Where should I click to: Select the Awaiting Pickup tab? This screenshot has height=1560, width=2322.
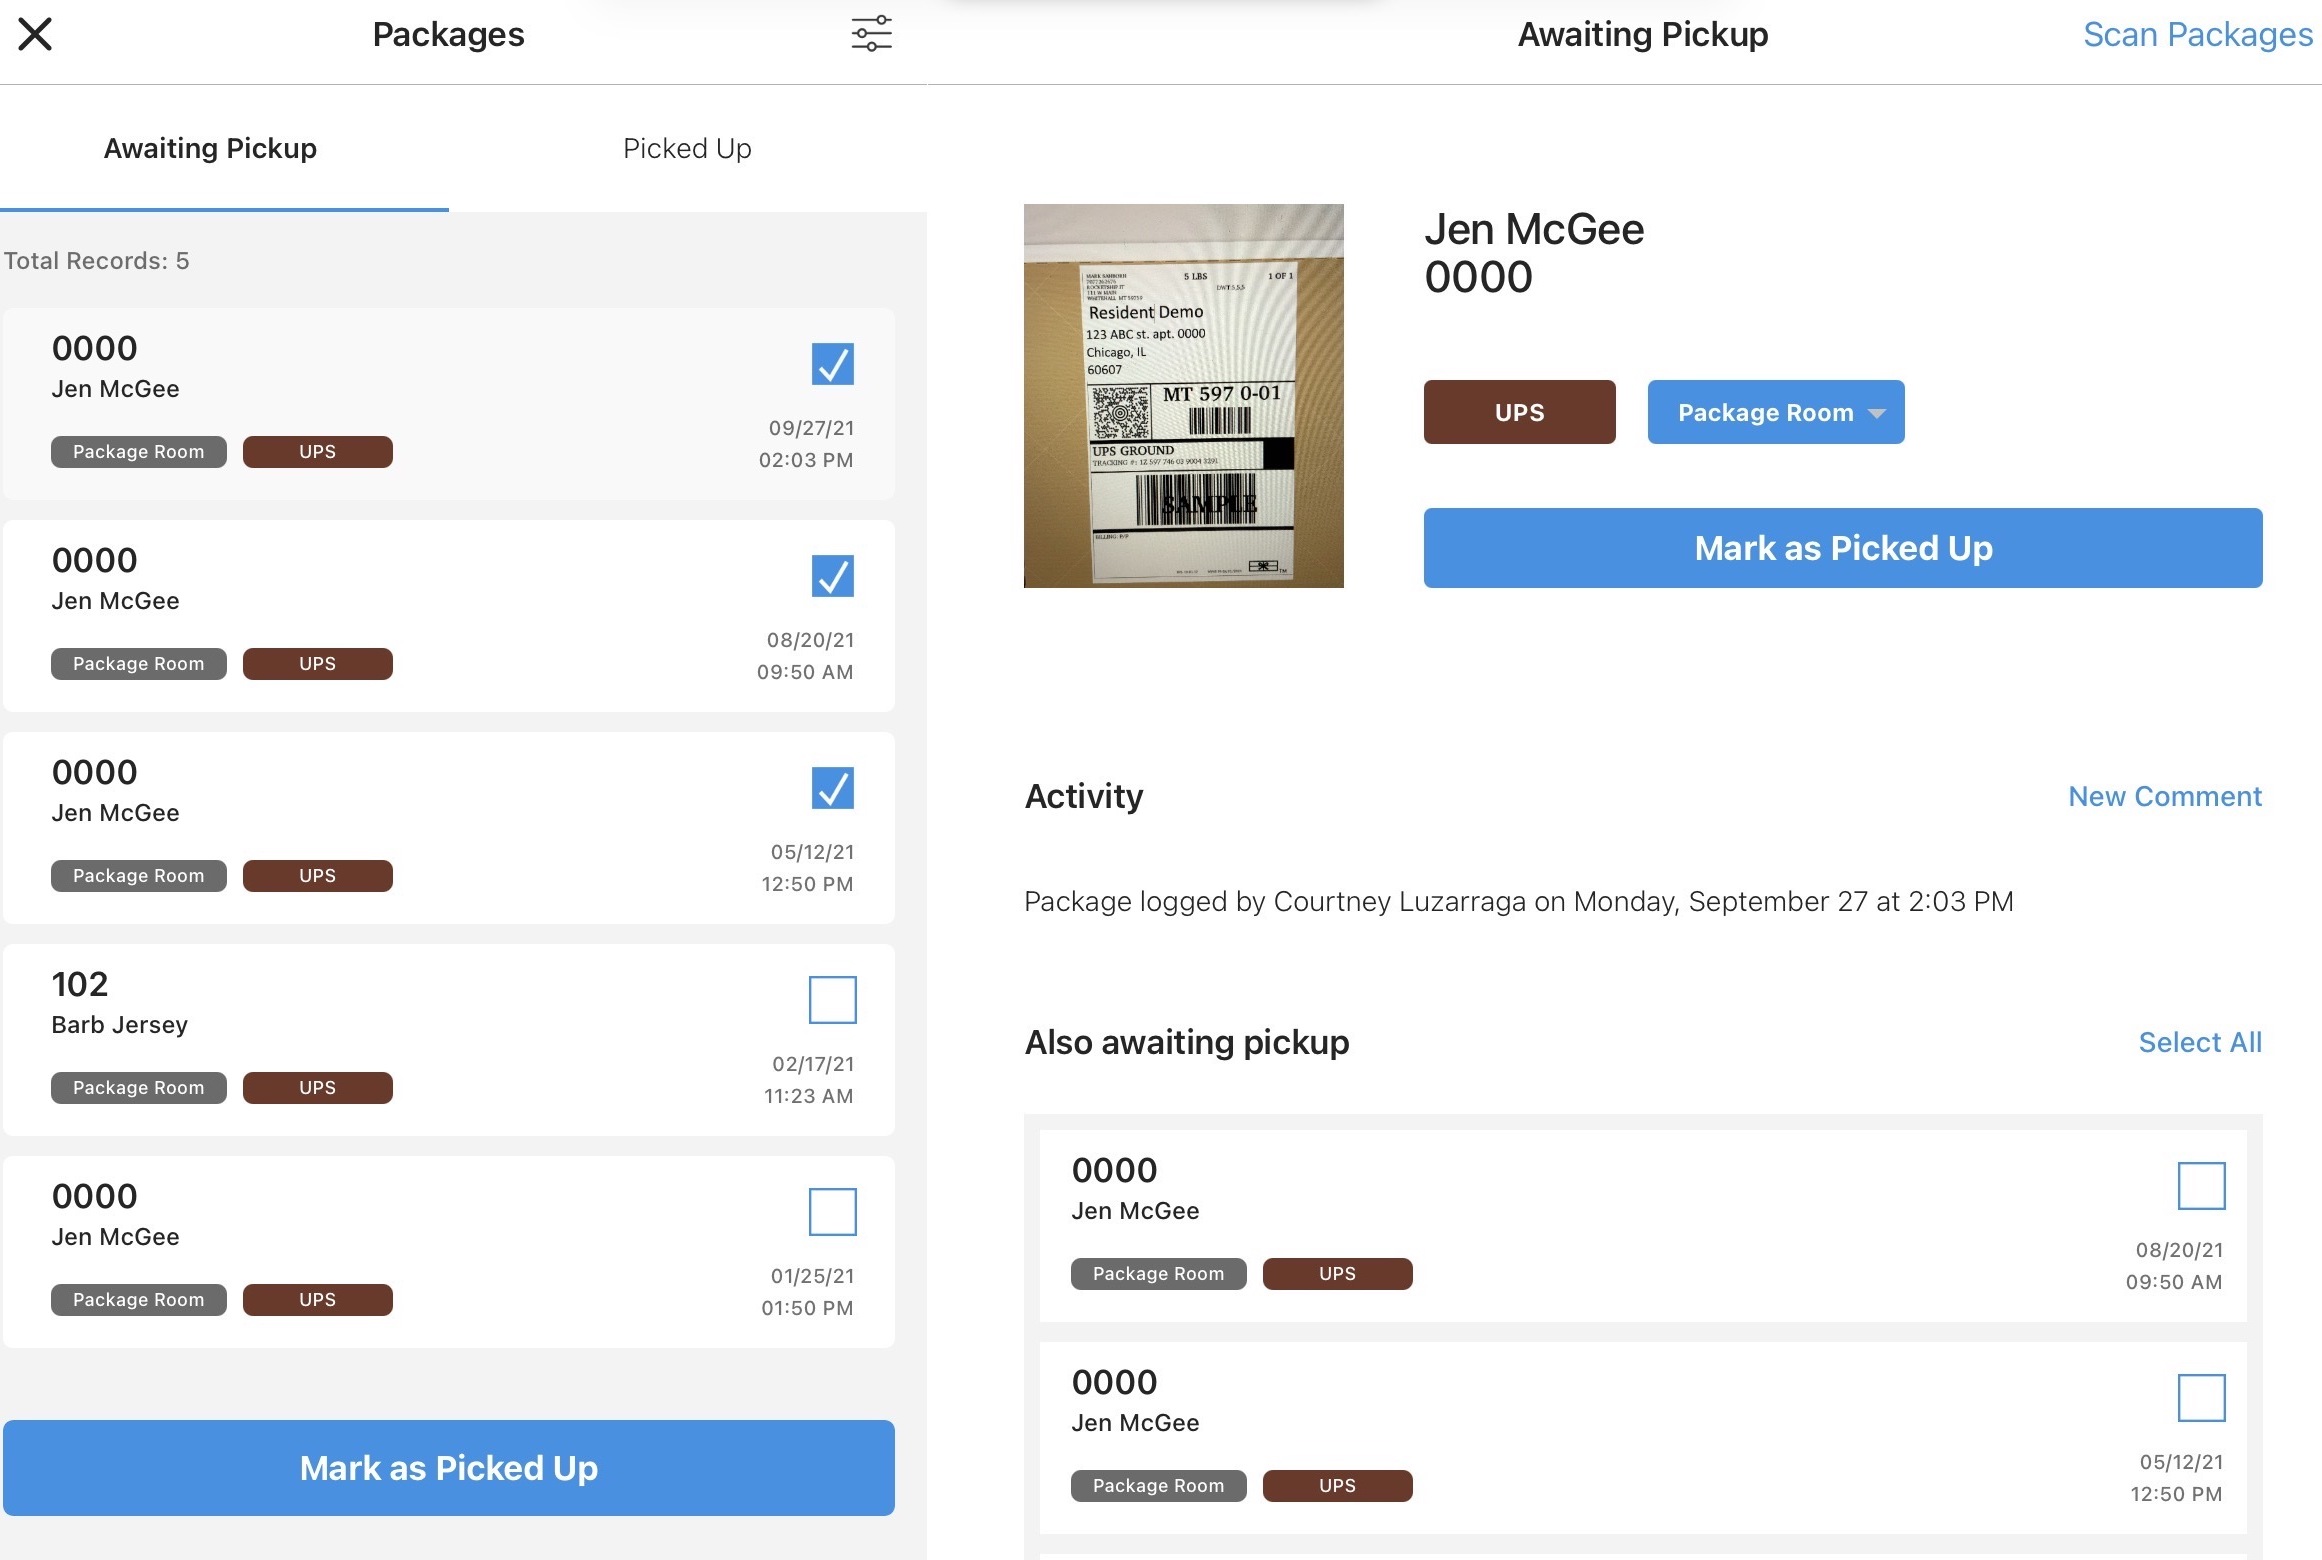tap(210, 148)
